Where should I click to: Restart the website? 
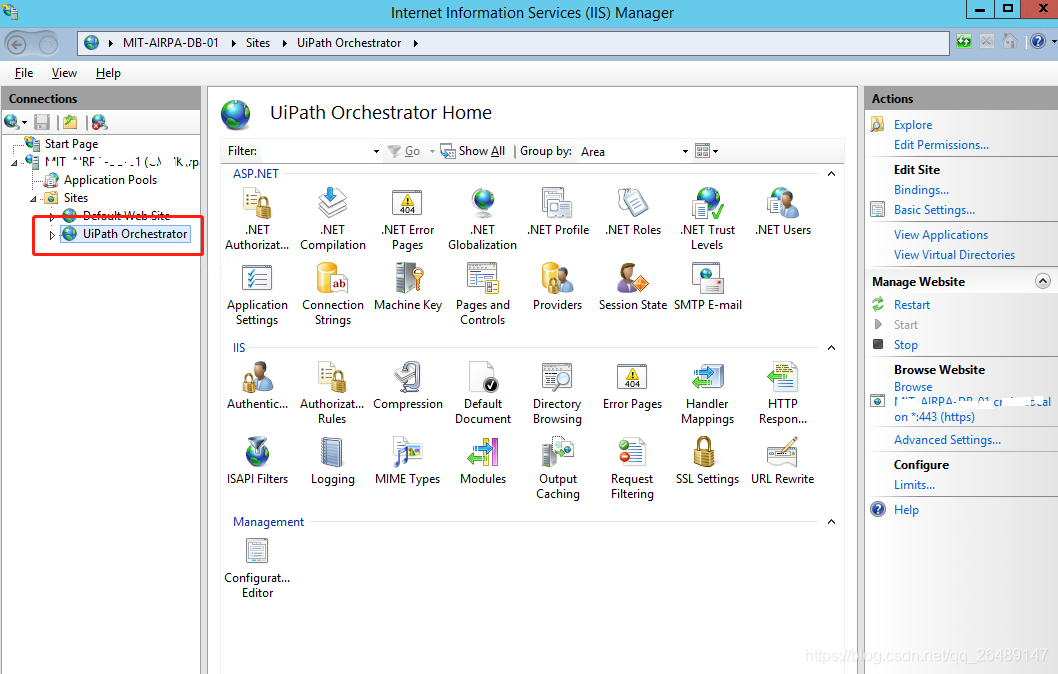[912, 305]
